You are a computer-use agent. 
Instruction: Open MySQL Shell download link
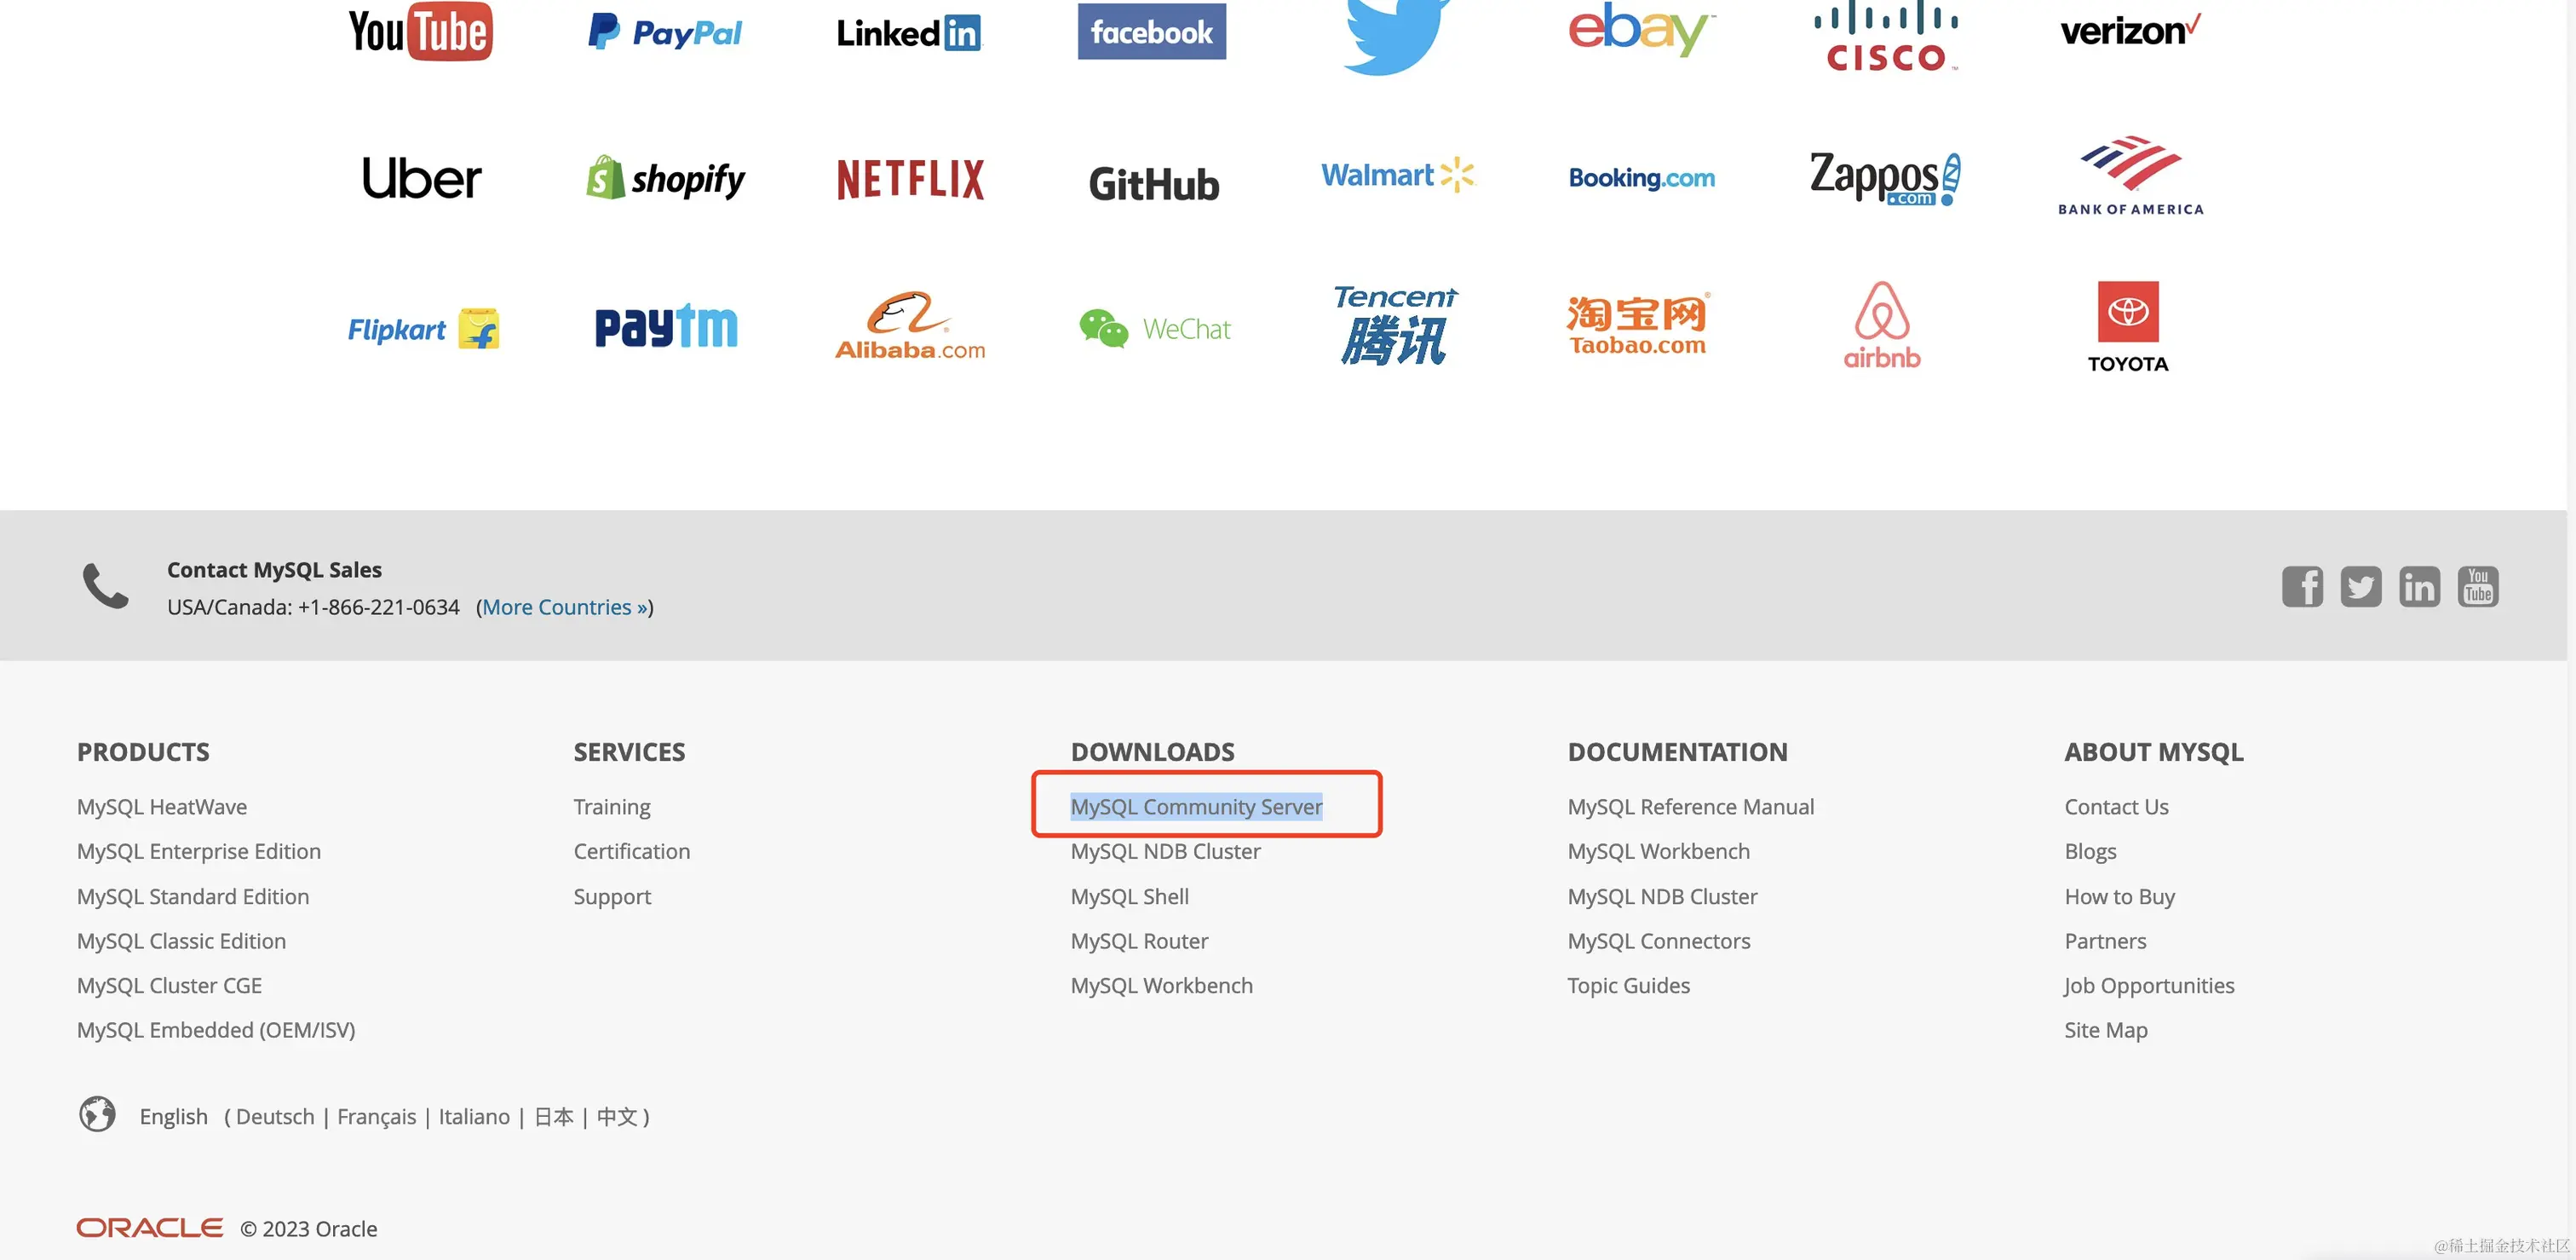[1130, 896]
